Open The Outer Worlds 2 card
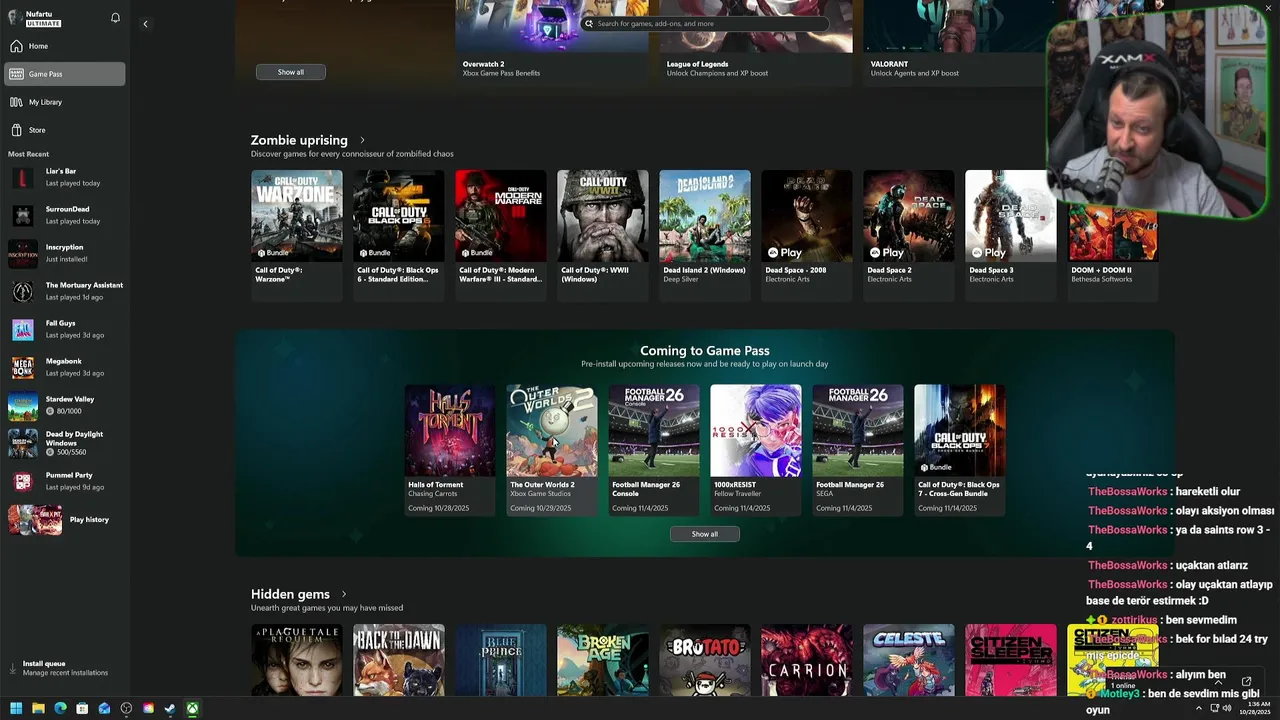The height and width of the screenshot is (720, 1280). pyautogui.click(x=552, y=450)
